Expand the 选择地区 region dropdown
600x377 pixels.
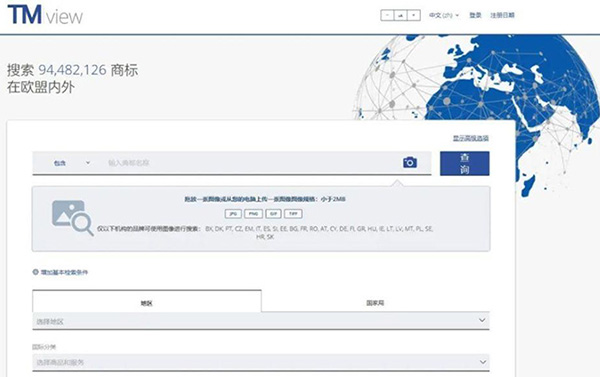[261, 321]
